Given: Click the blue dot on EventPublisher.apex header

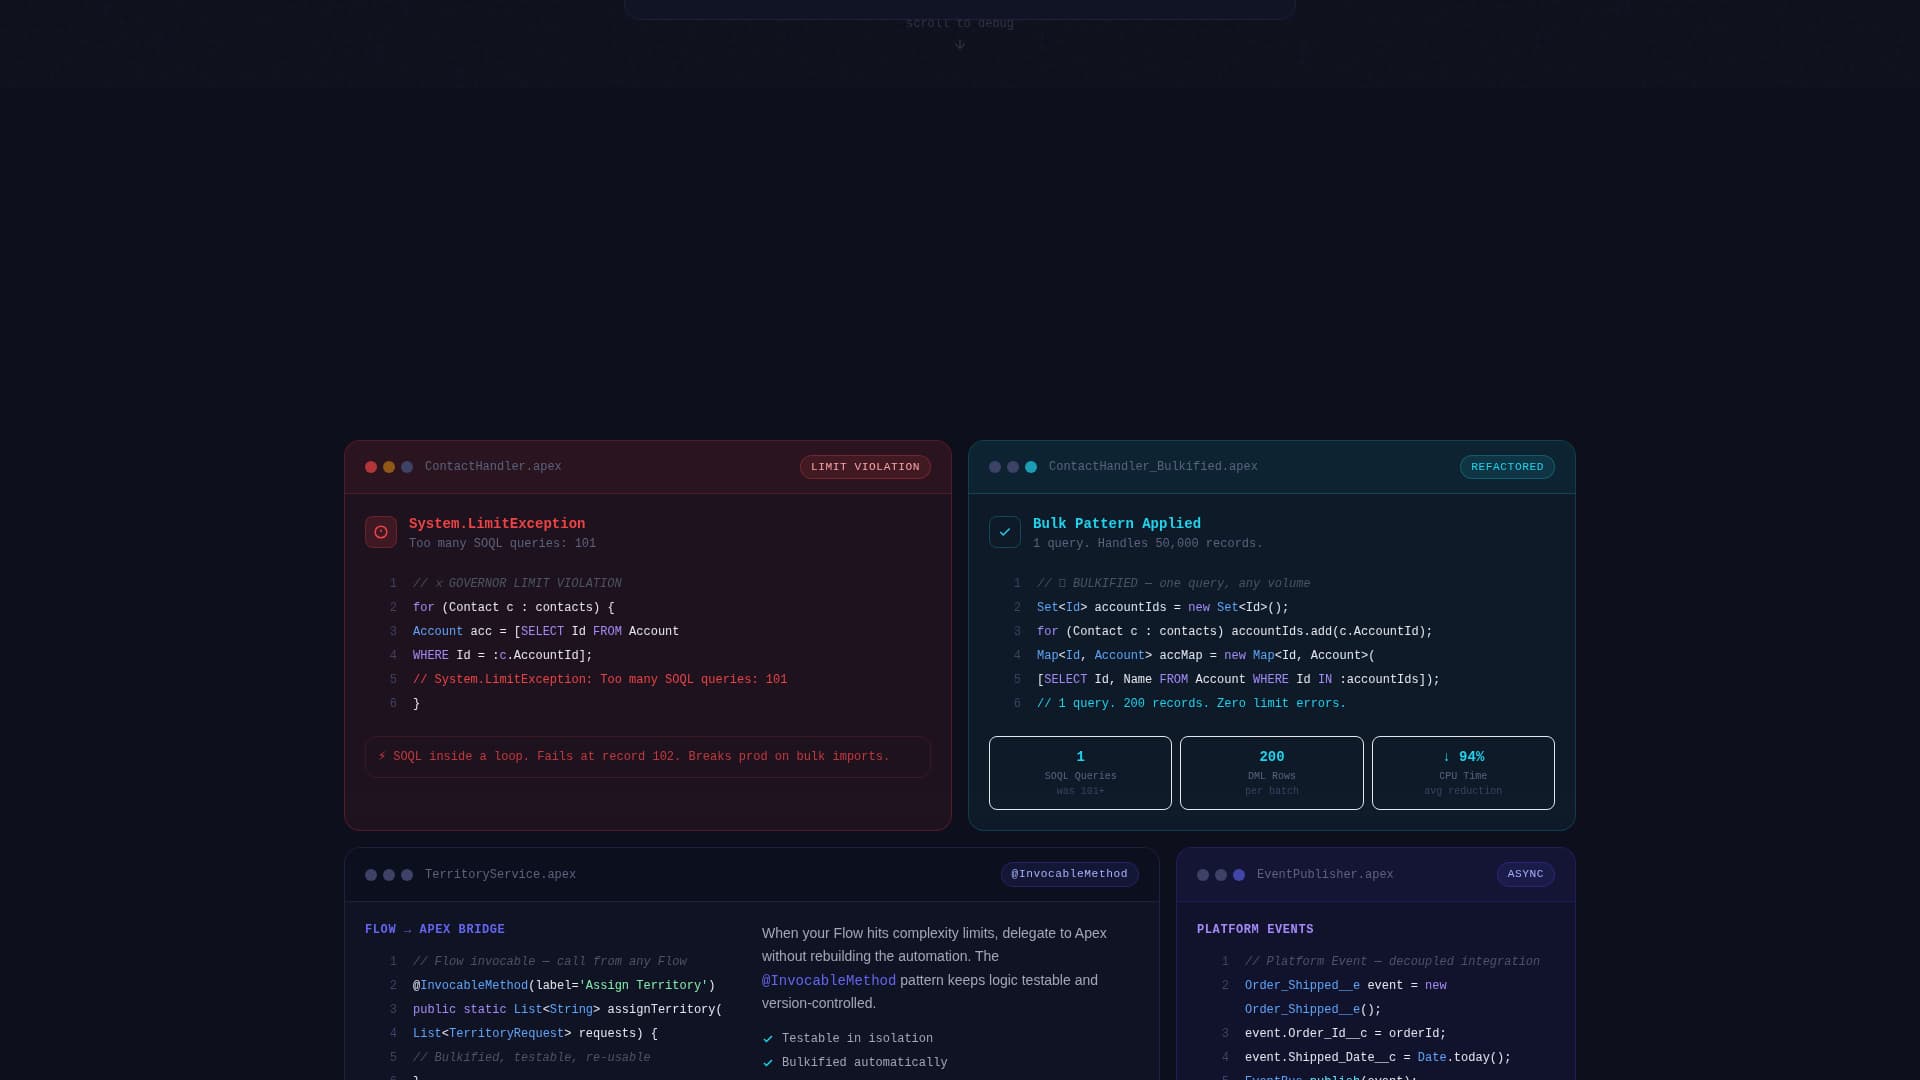Looking at the screenshot, I should click(1238, 873).
